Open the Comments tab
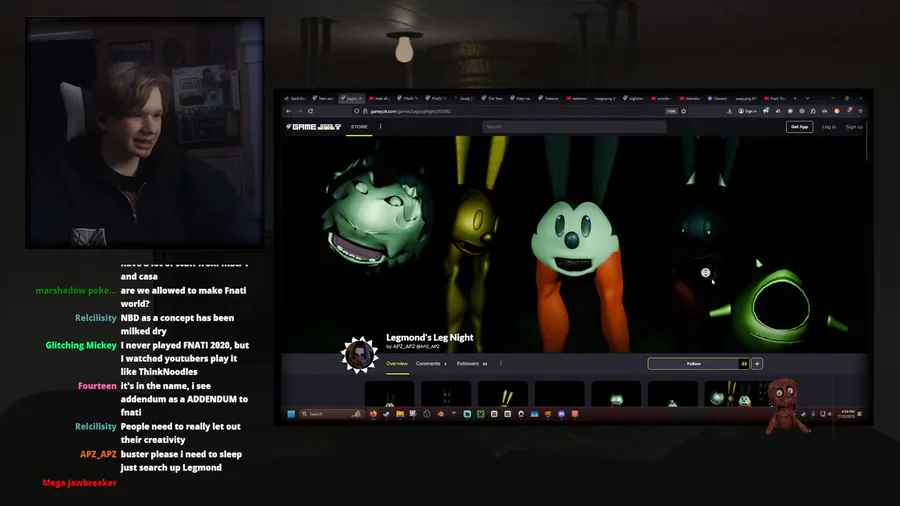This screenshot has height=506, width=900. (x=430, y=364)
